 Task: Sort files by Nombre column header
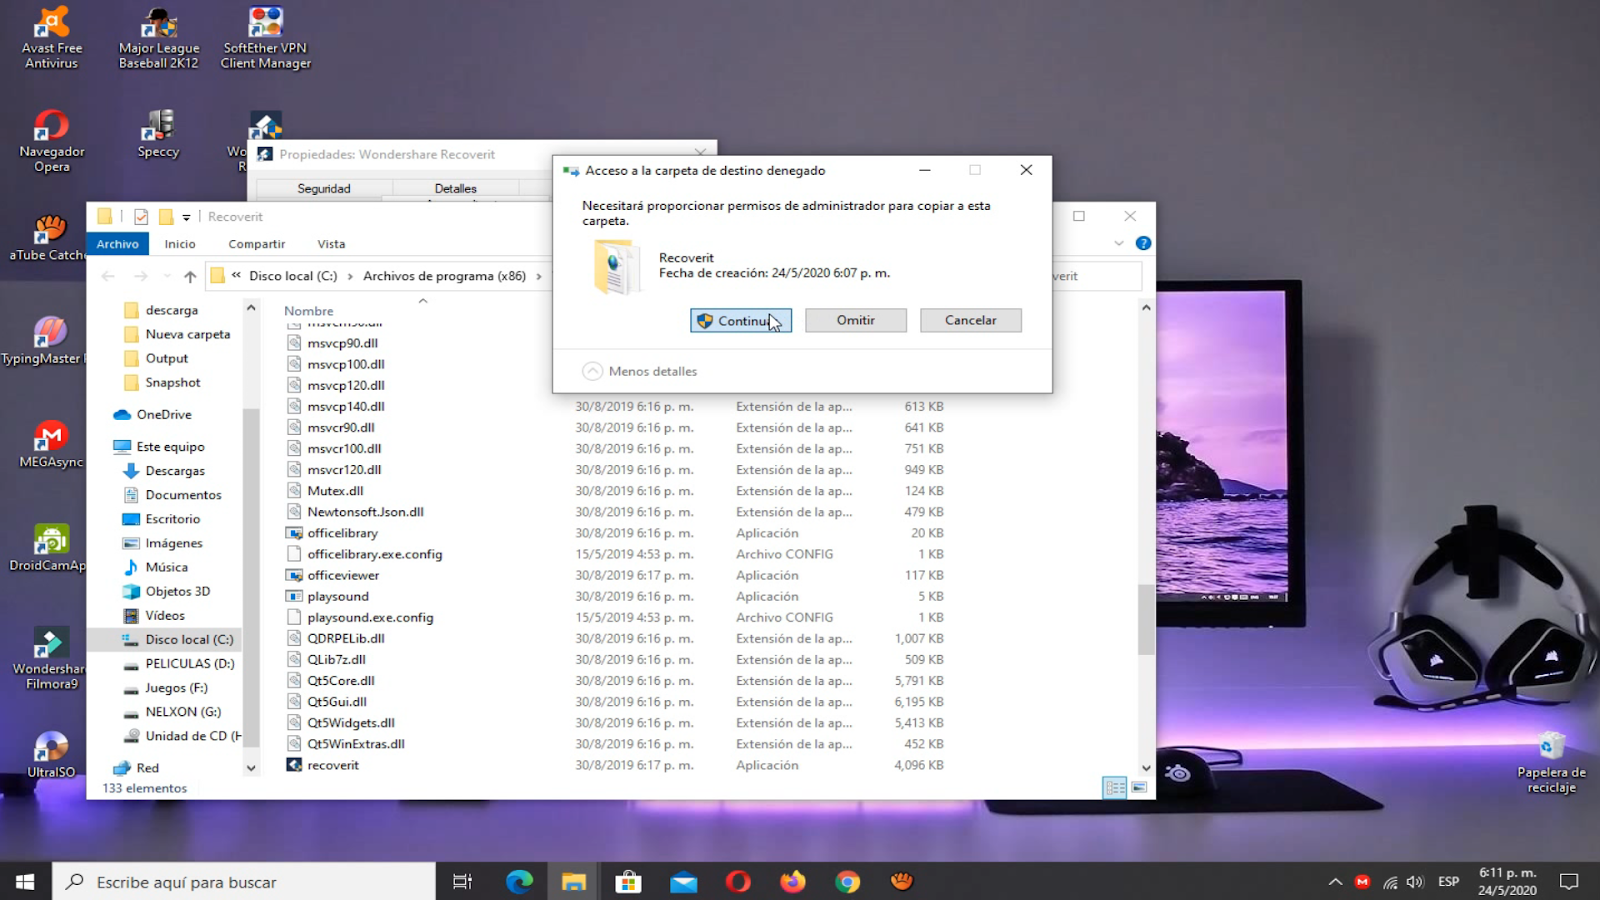(x=309, y=311)
